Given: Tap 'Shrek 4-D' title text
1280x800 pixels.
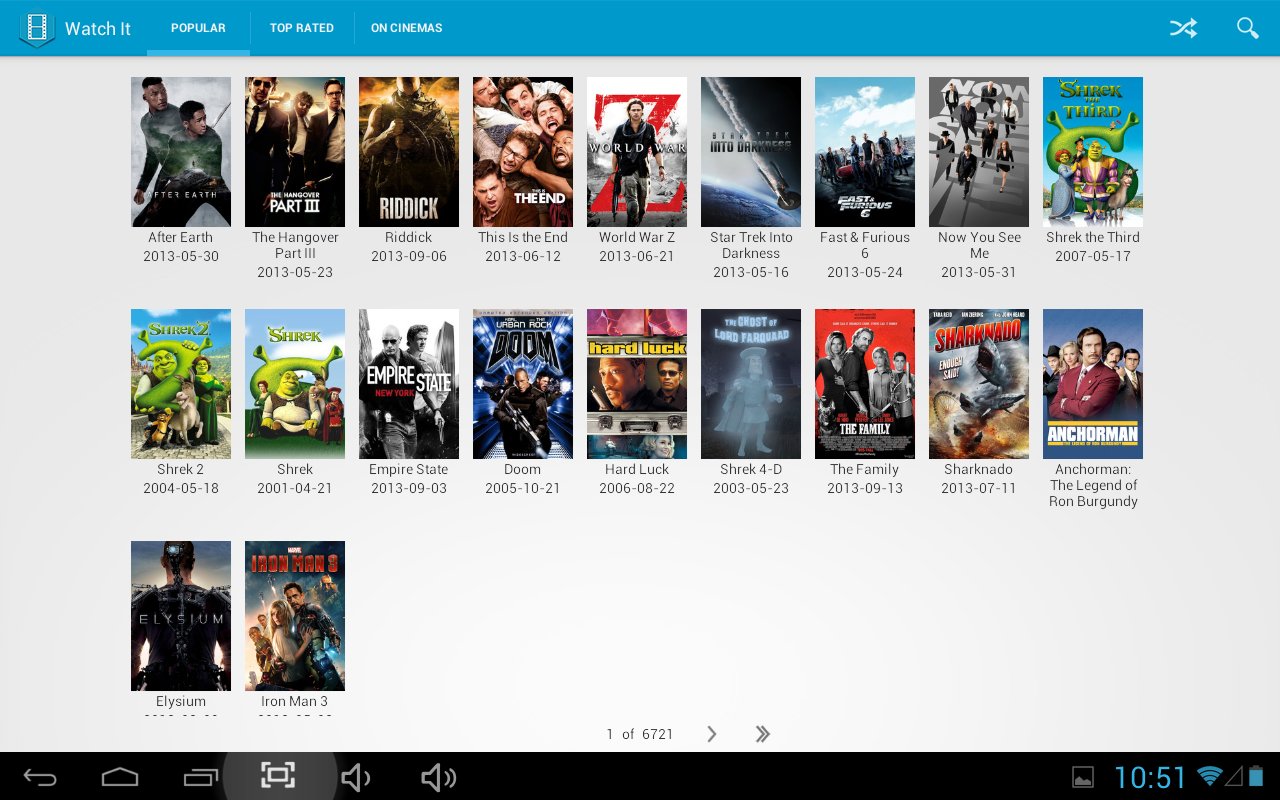Looking at the screenshot, I should click(x=751, y=469).
